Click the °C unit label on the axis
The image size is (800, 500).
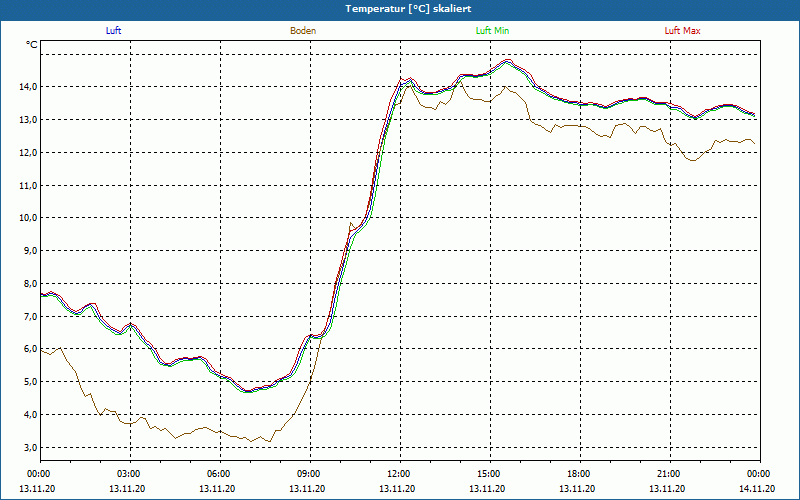pos(32,45)
